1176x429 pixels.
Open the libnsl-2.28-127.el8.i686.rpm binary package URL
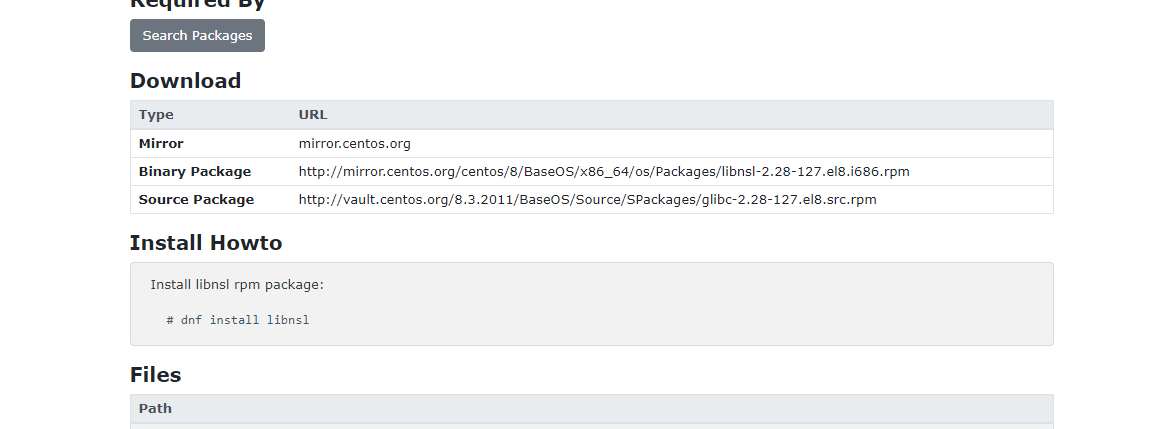(604, 172)
